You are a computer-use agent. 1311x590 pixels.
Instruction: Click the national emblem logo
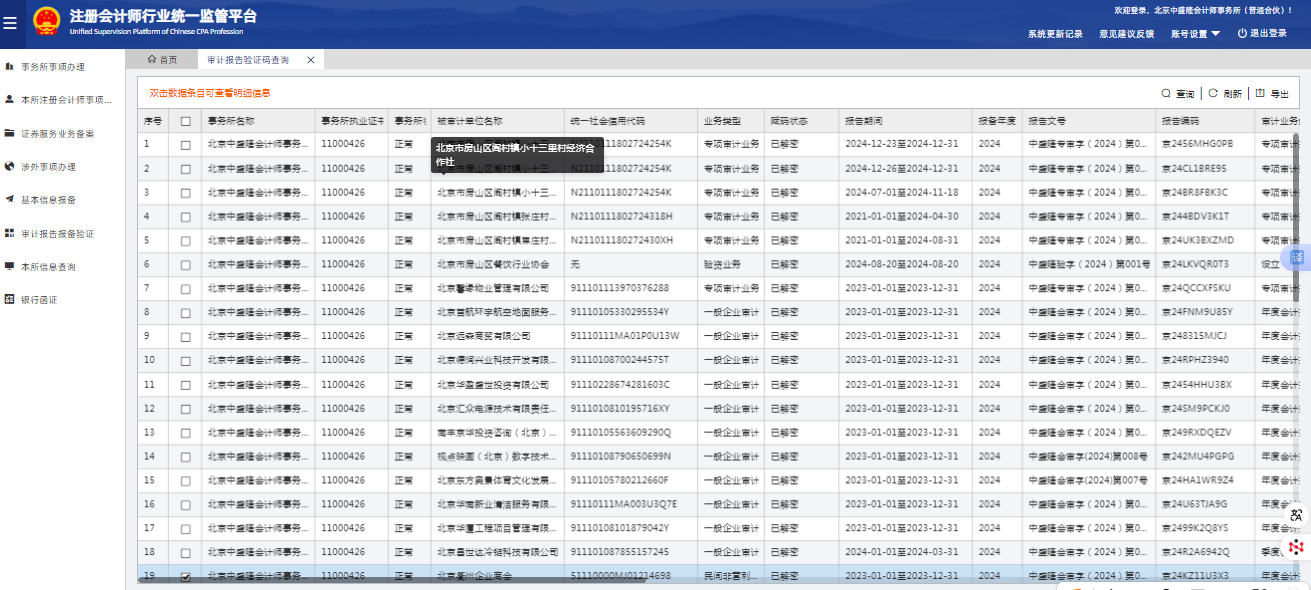[x=46, y=21]
